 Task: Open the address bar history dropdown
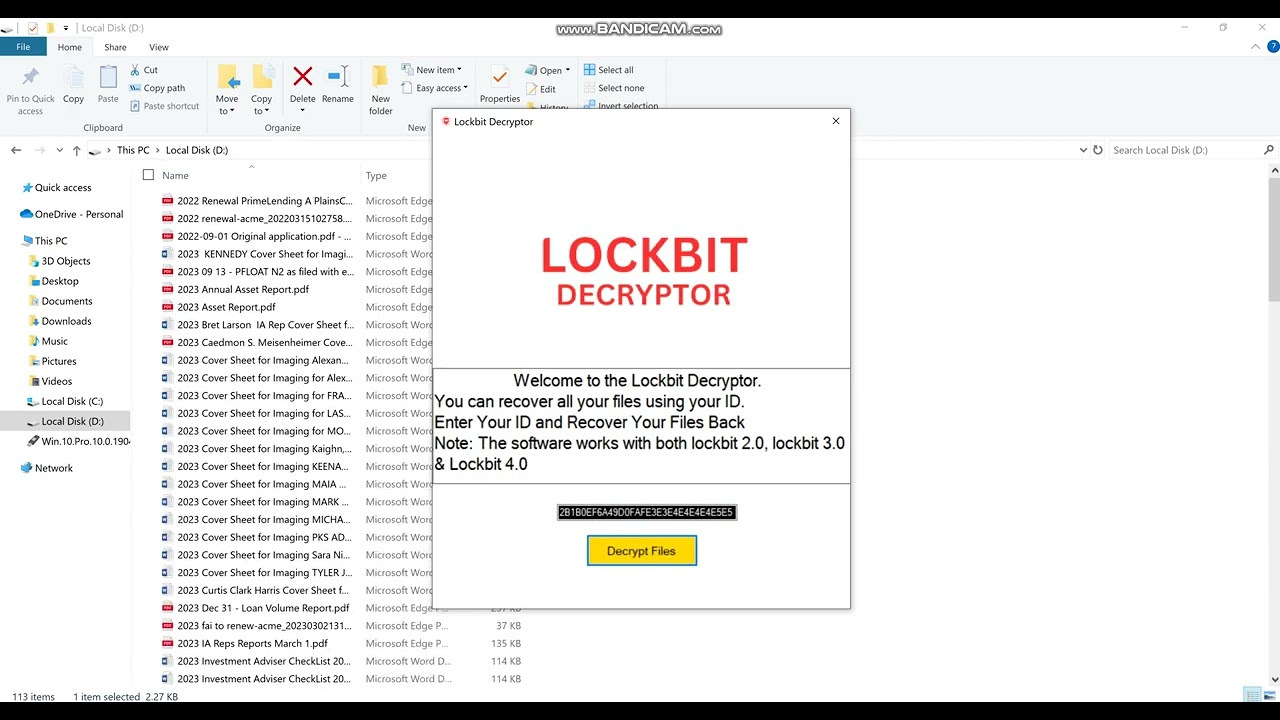[x=1083, y=150]
